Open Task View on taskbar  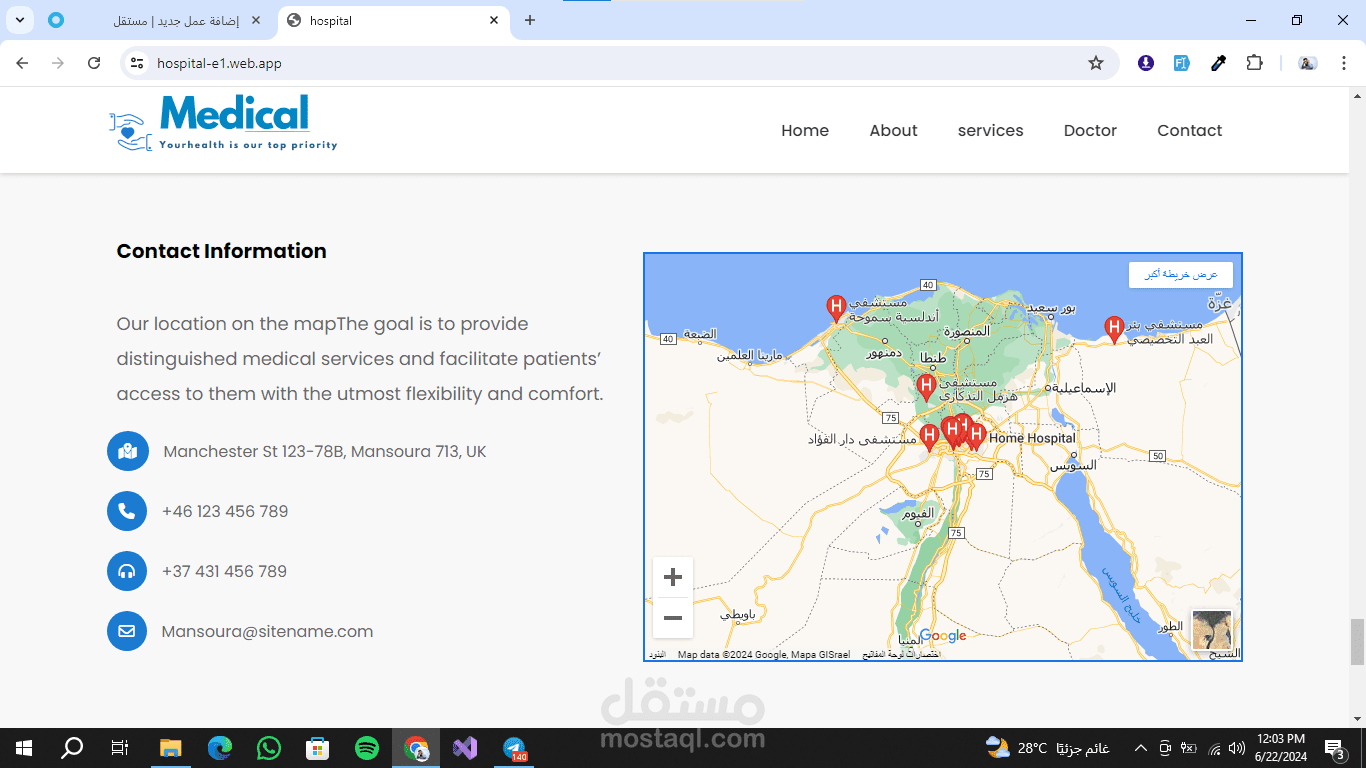click(x=119, y=748)
